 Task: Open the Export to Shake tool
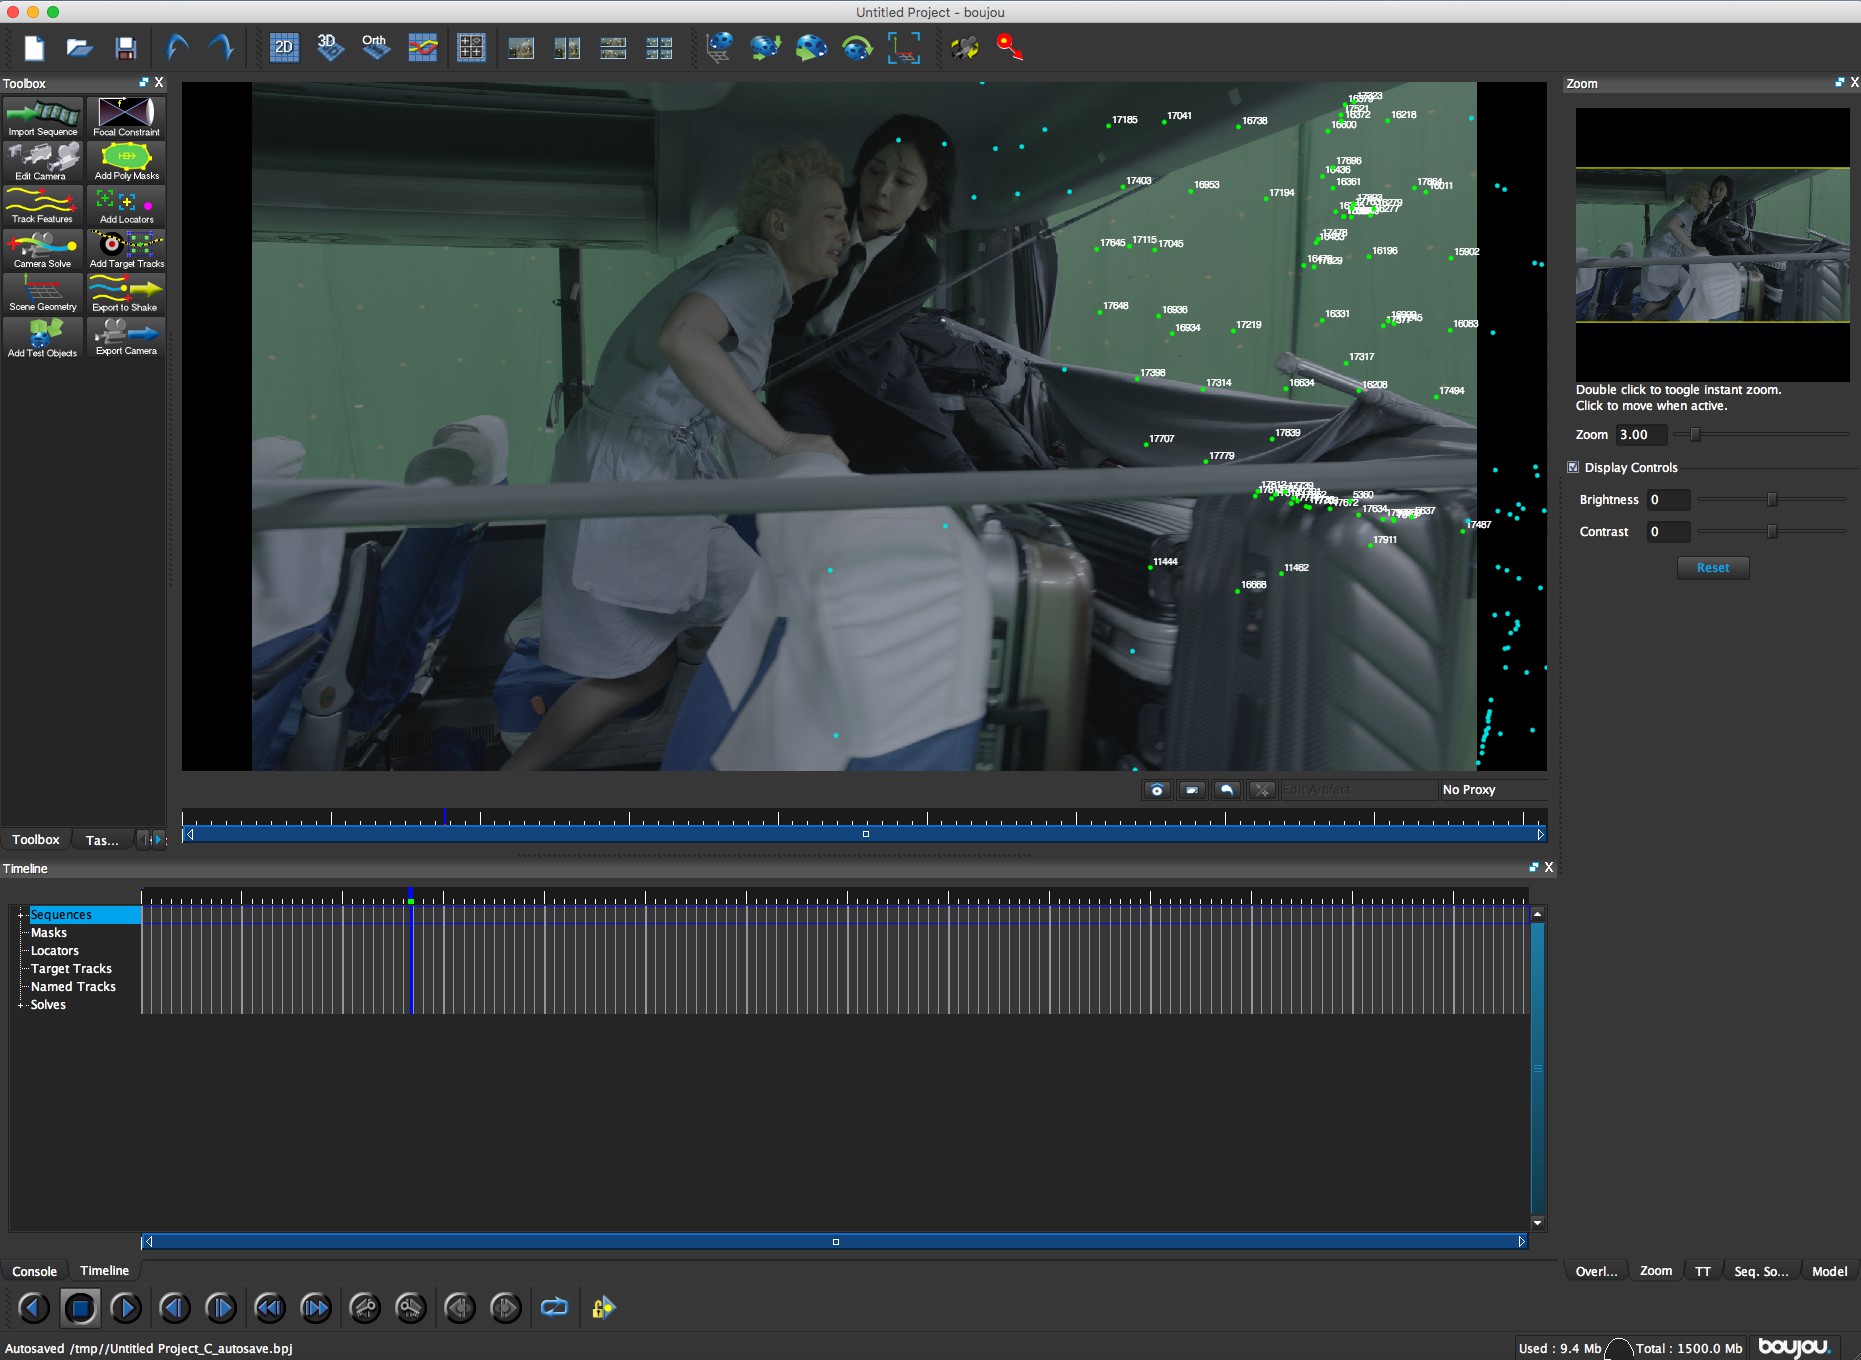pos(126,294)
